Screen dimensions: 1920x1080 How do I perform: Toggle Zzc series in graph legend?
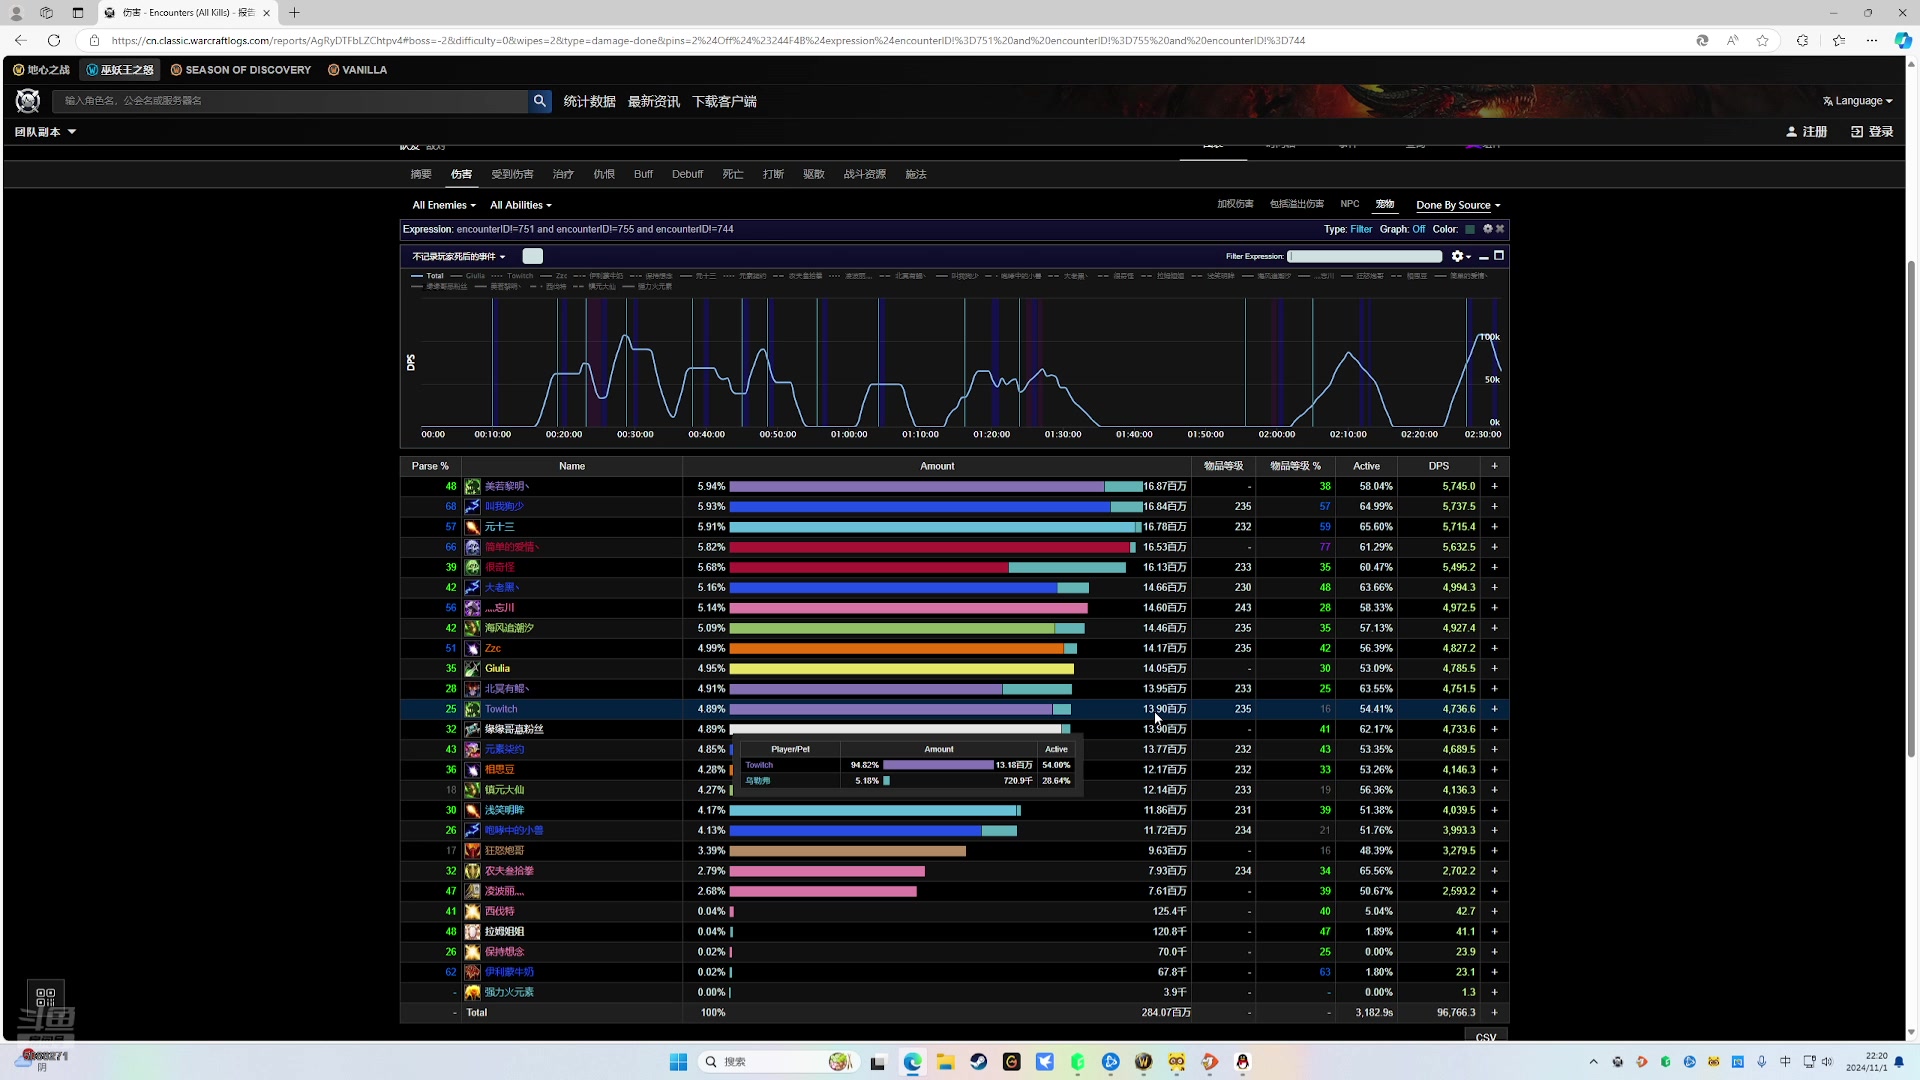point(554,276)
